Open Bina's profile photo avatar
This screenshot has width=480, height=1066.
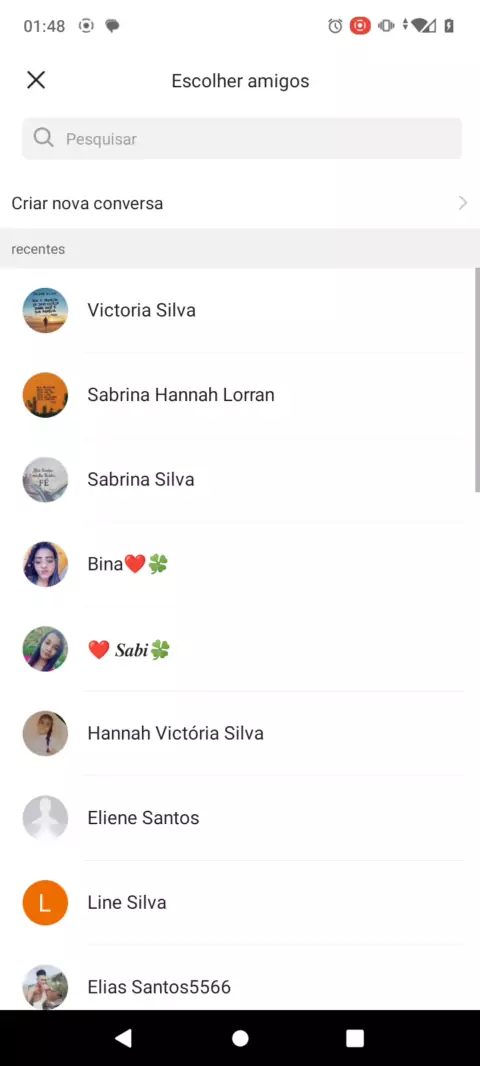[x=46, y=564]
